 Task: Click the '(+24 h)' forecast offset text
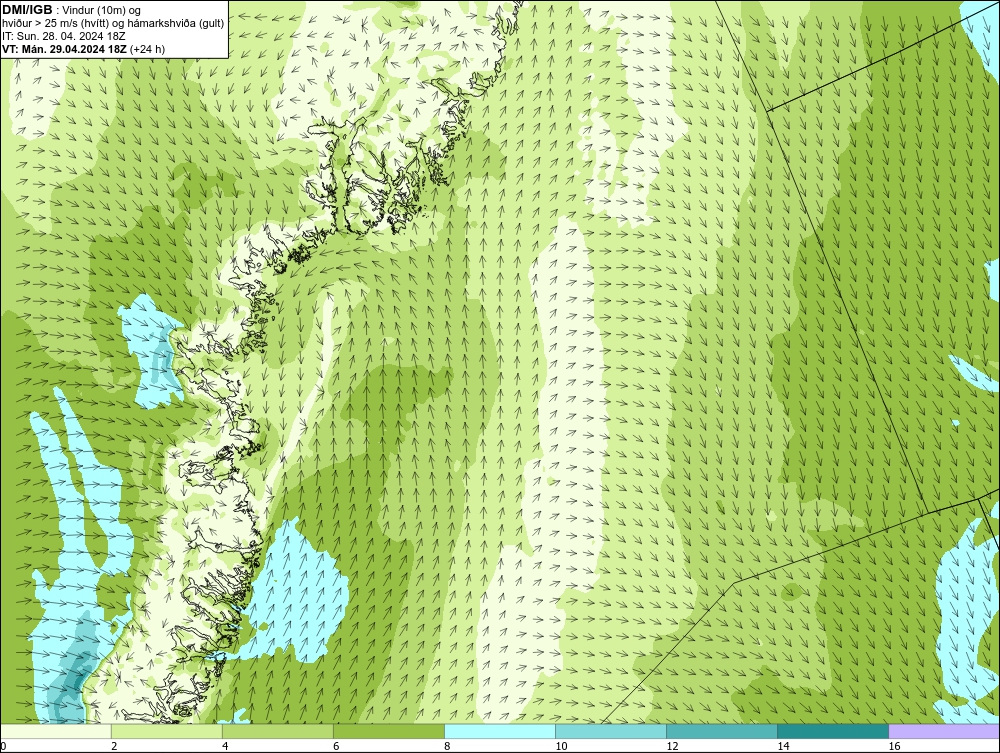click(x=147, y=48)
